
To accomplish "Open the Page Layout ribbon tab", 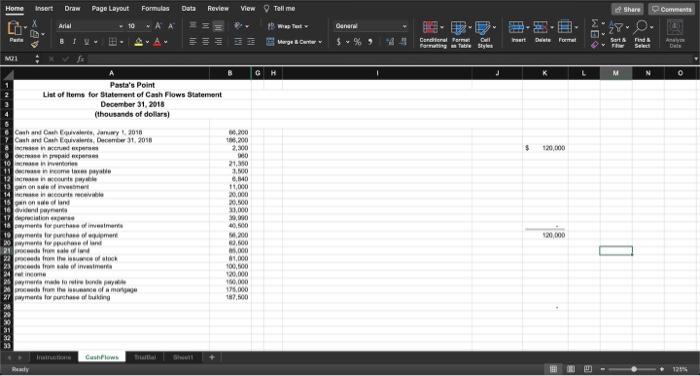I will pos(110,8).
